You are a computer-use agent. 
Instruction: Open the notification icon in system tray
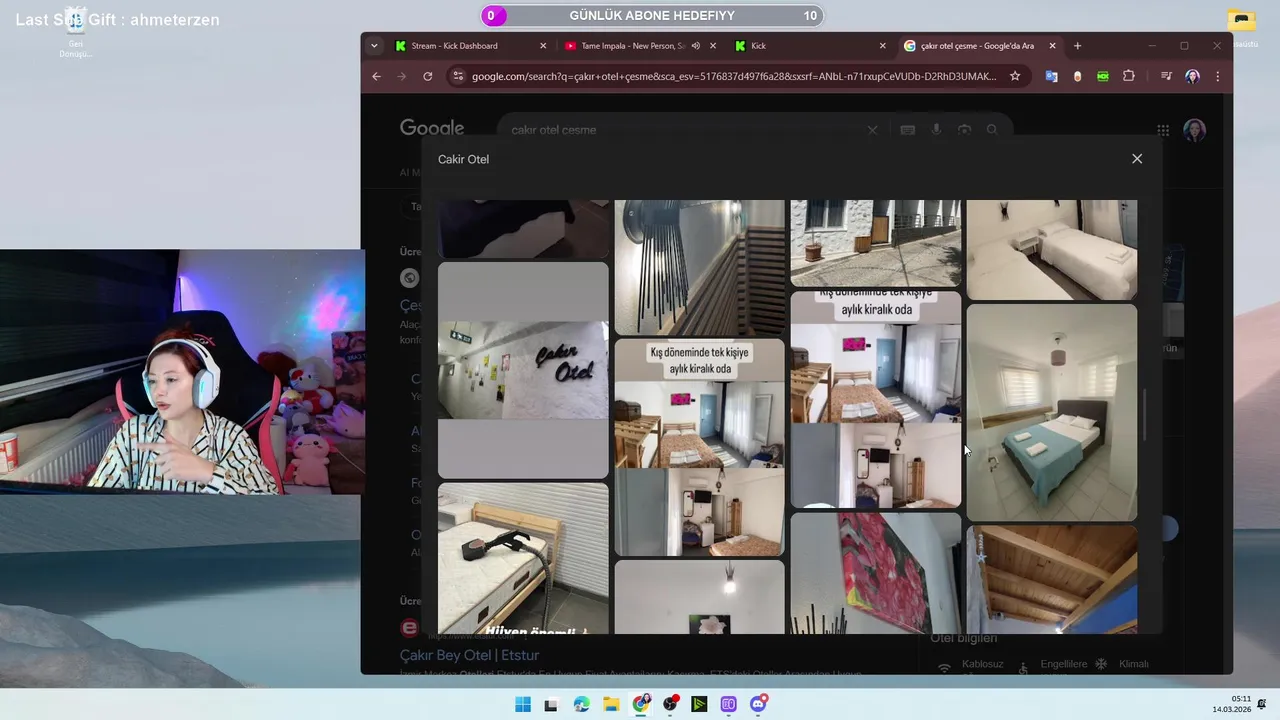1263,704
